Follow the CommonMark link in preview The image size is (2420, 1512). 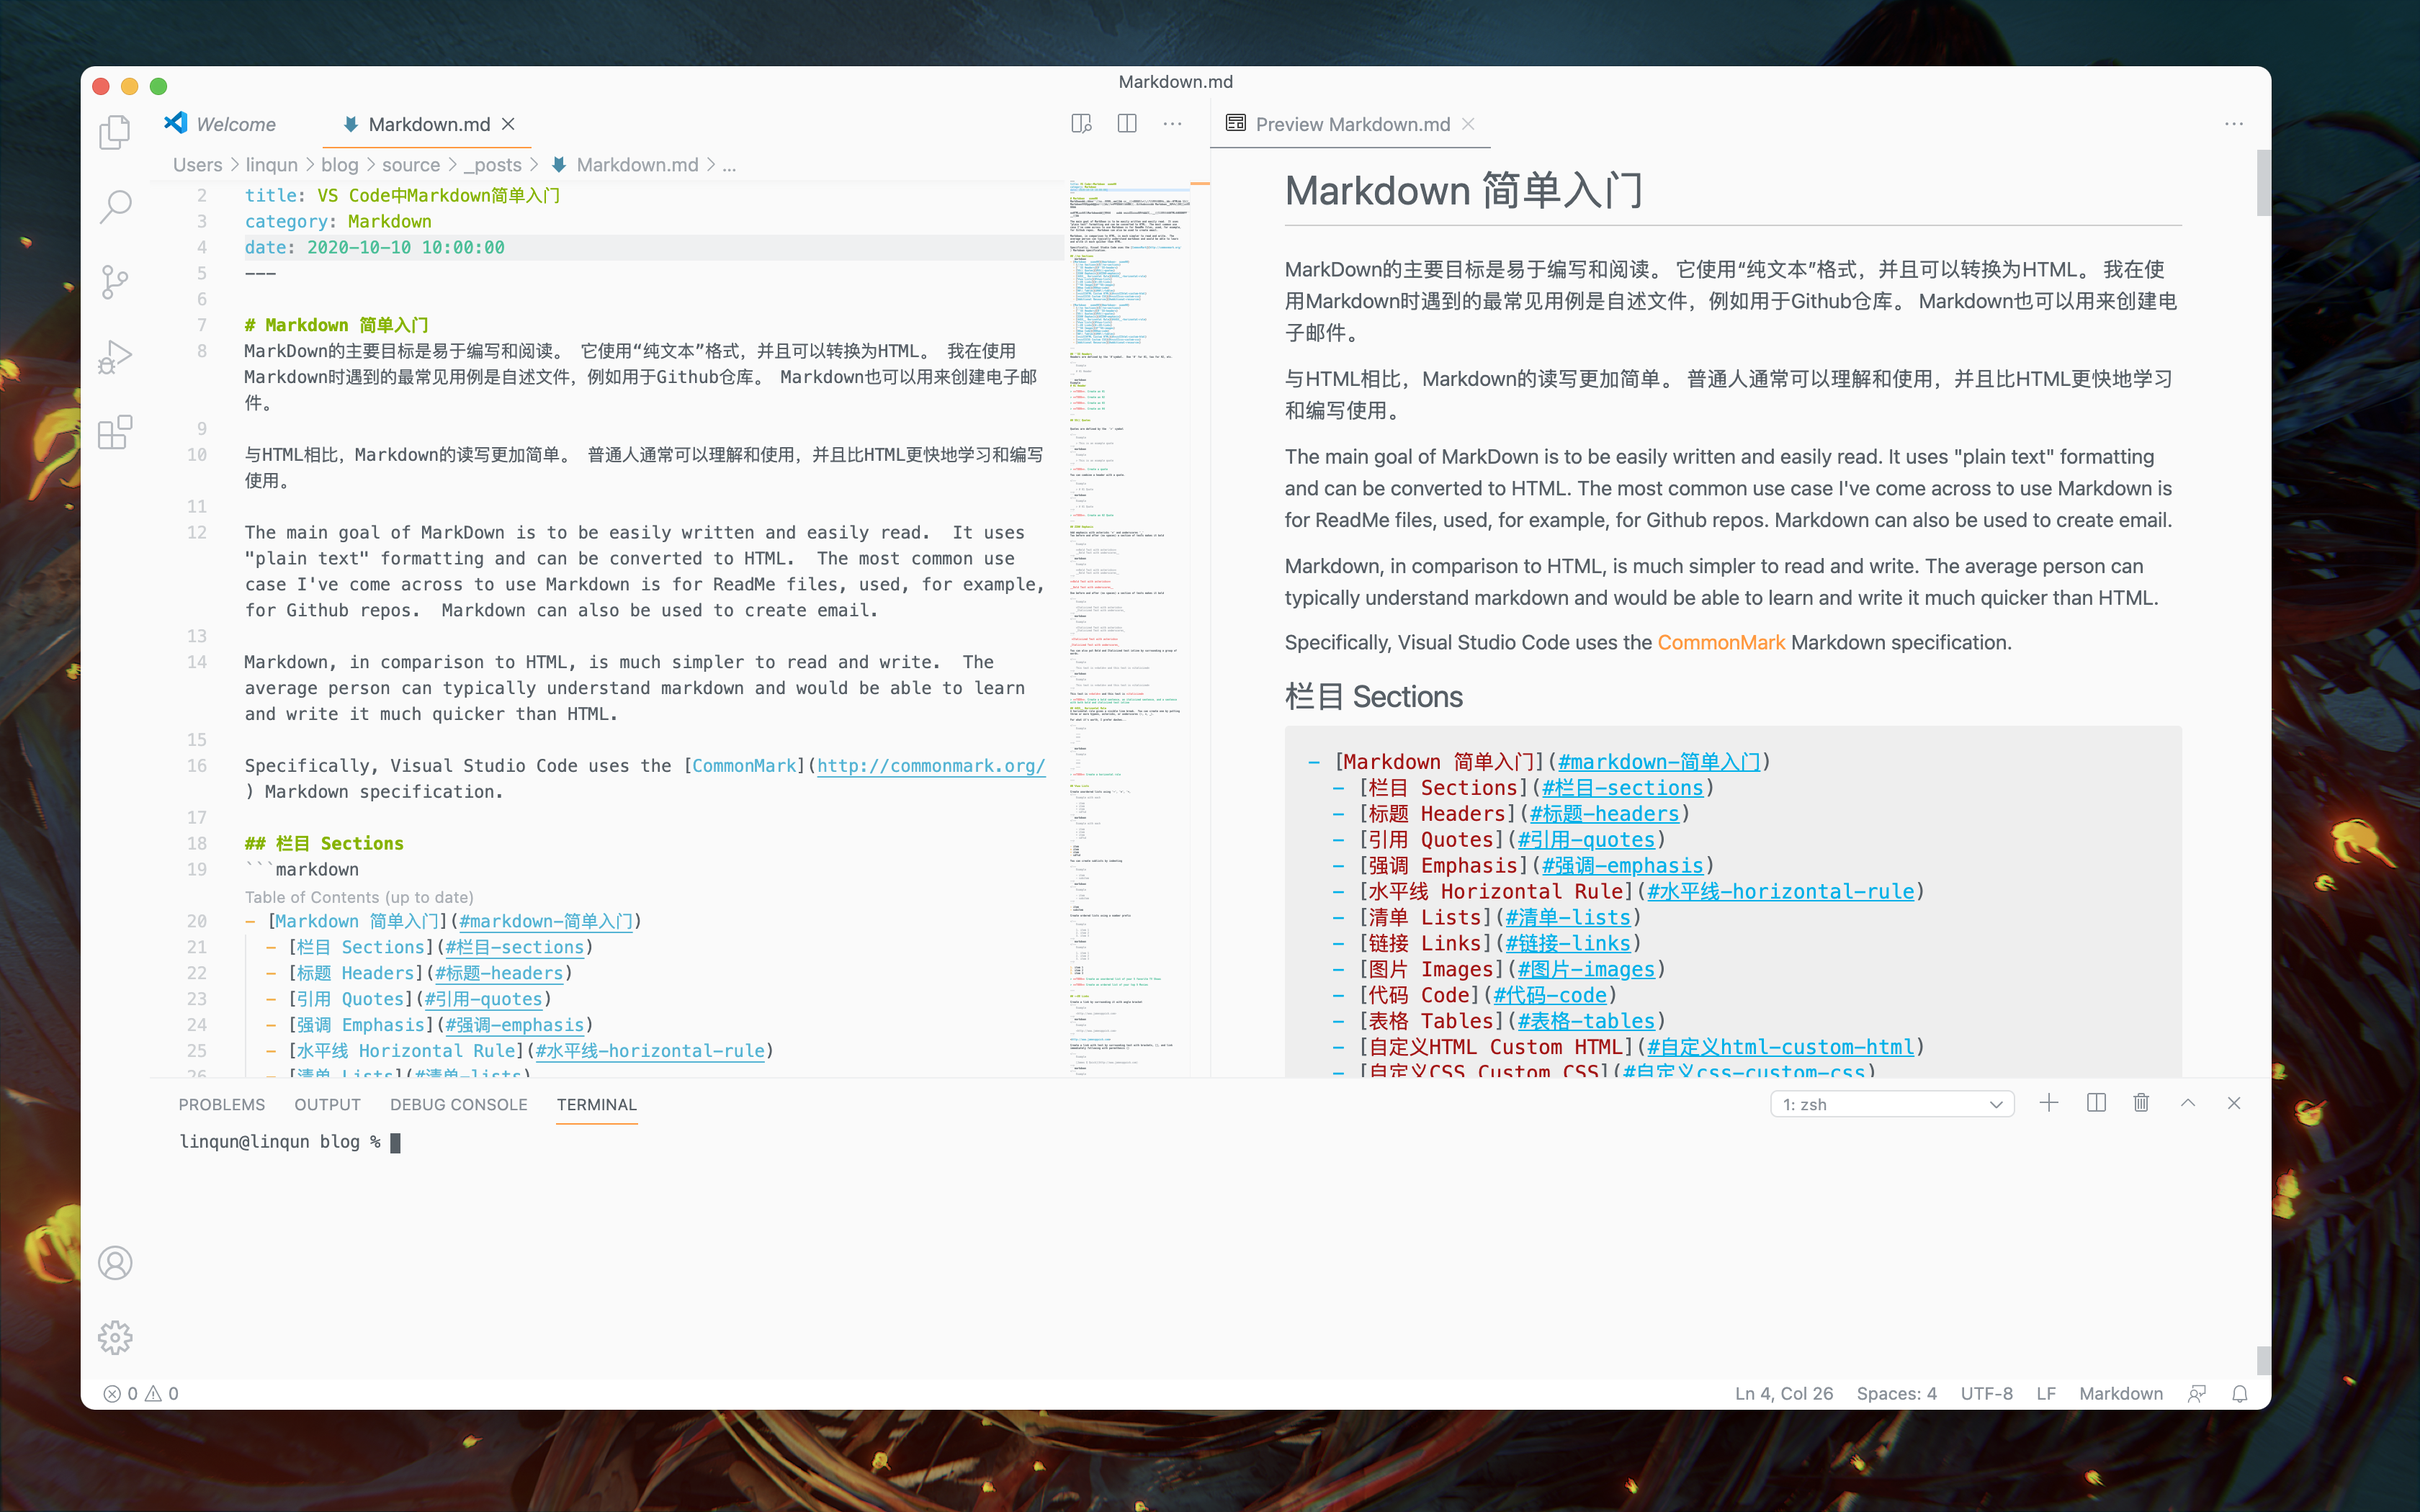click(1721, 642)
